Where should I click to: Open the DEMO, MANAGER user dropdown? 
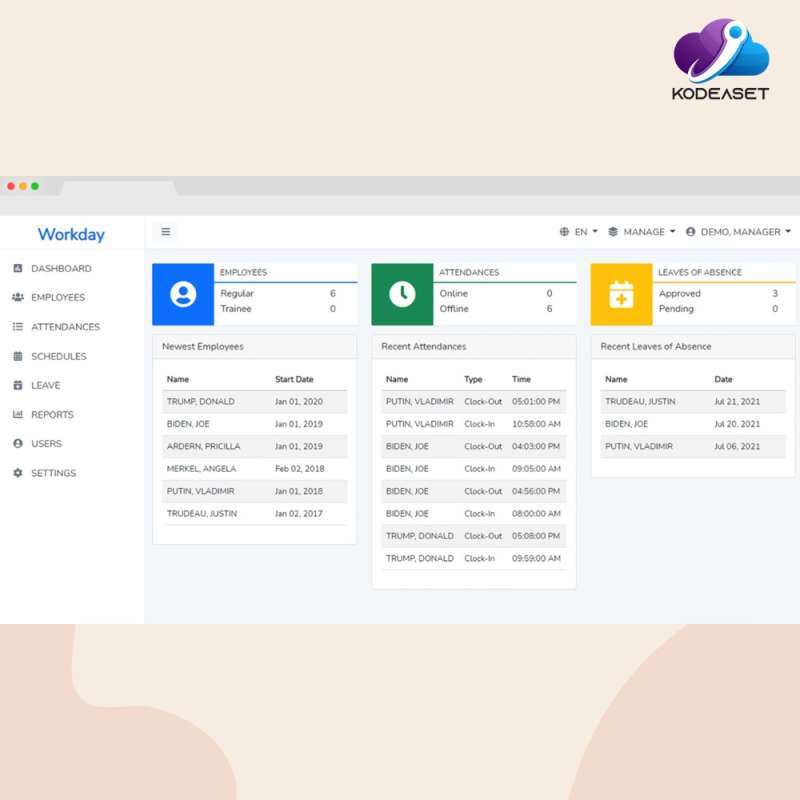[x=738, y=232]
